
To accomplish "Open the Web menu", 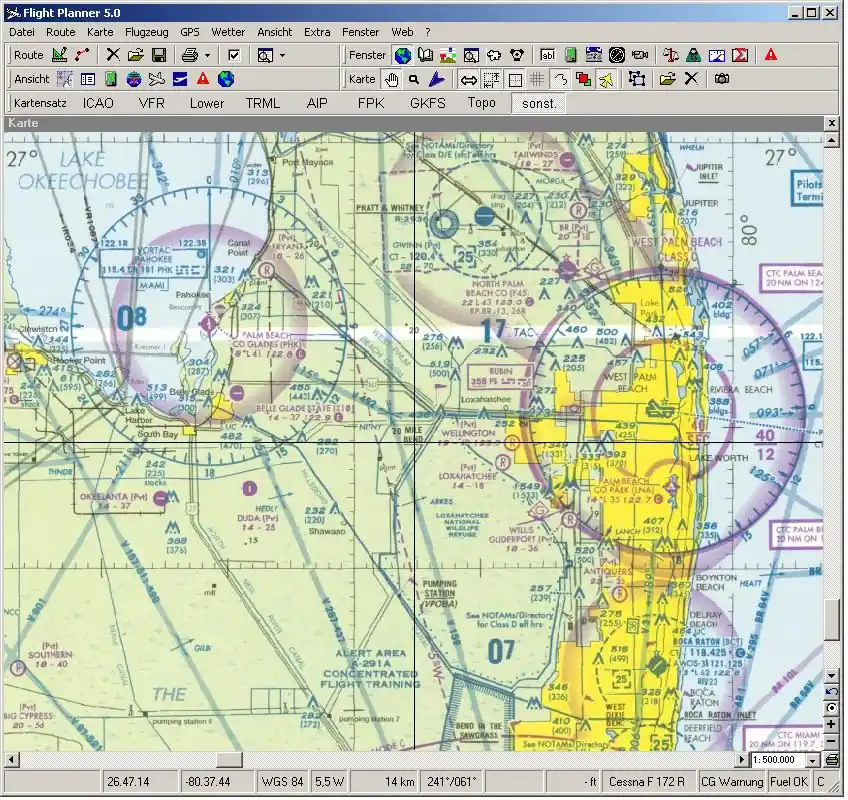I will [x=402, y=32].
